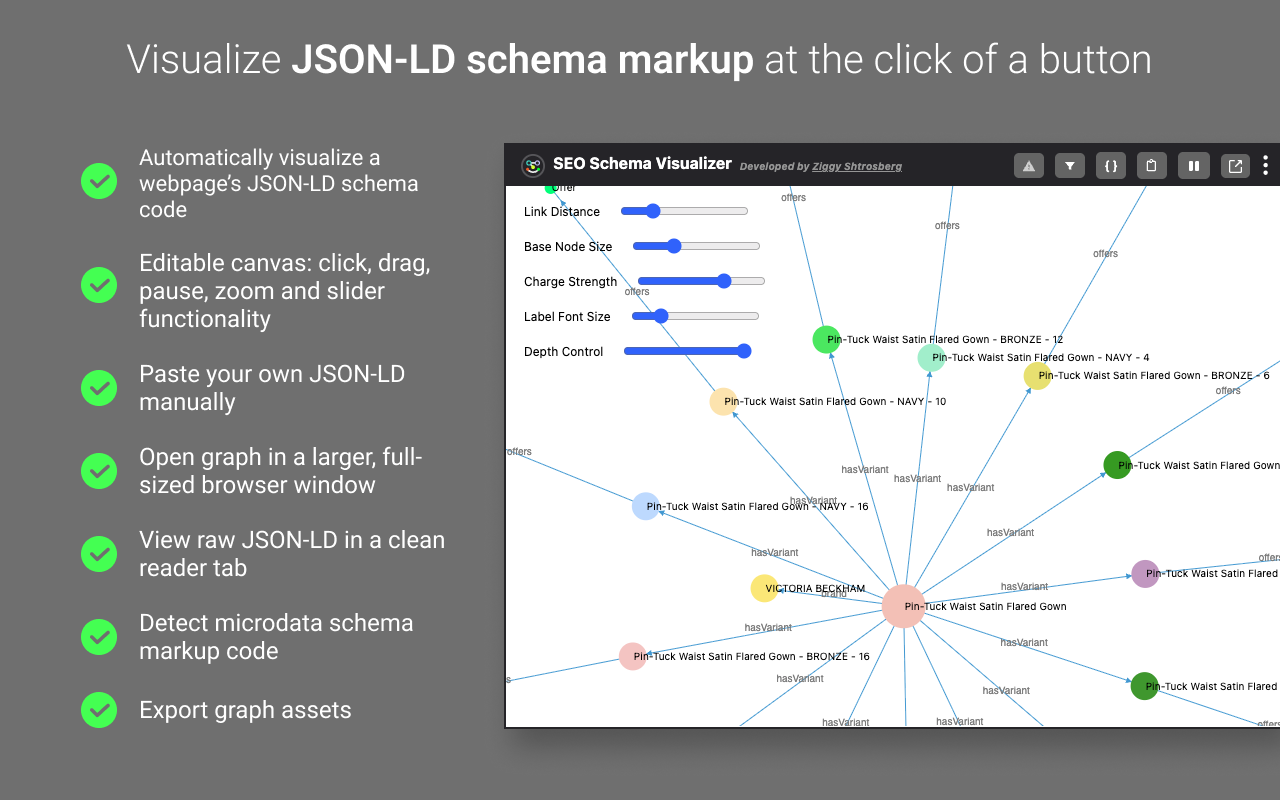The height and width of the screenshot is (800, 1280).
Task: Adjust the Link Distance slider
Action: tap(684, 211)
